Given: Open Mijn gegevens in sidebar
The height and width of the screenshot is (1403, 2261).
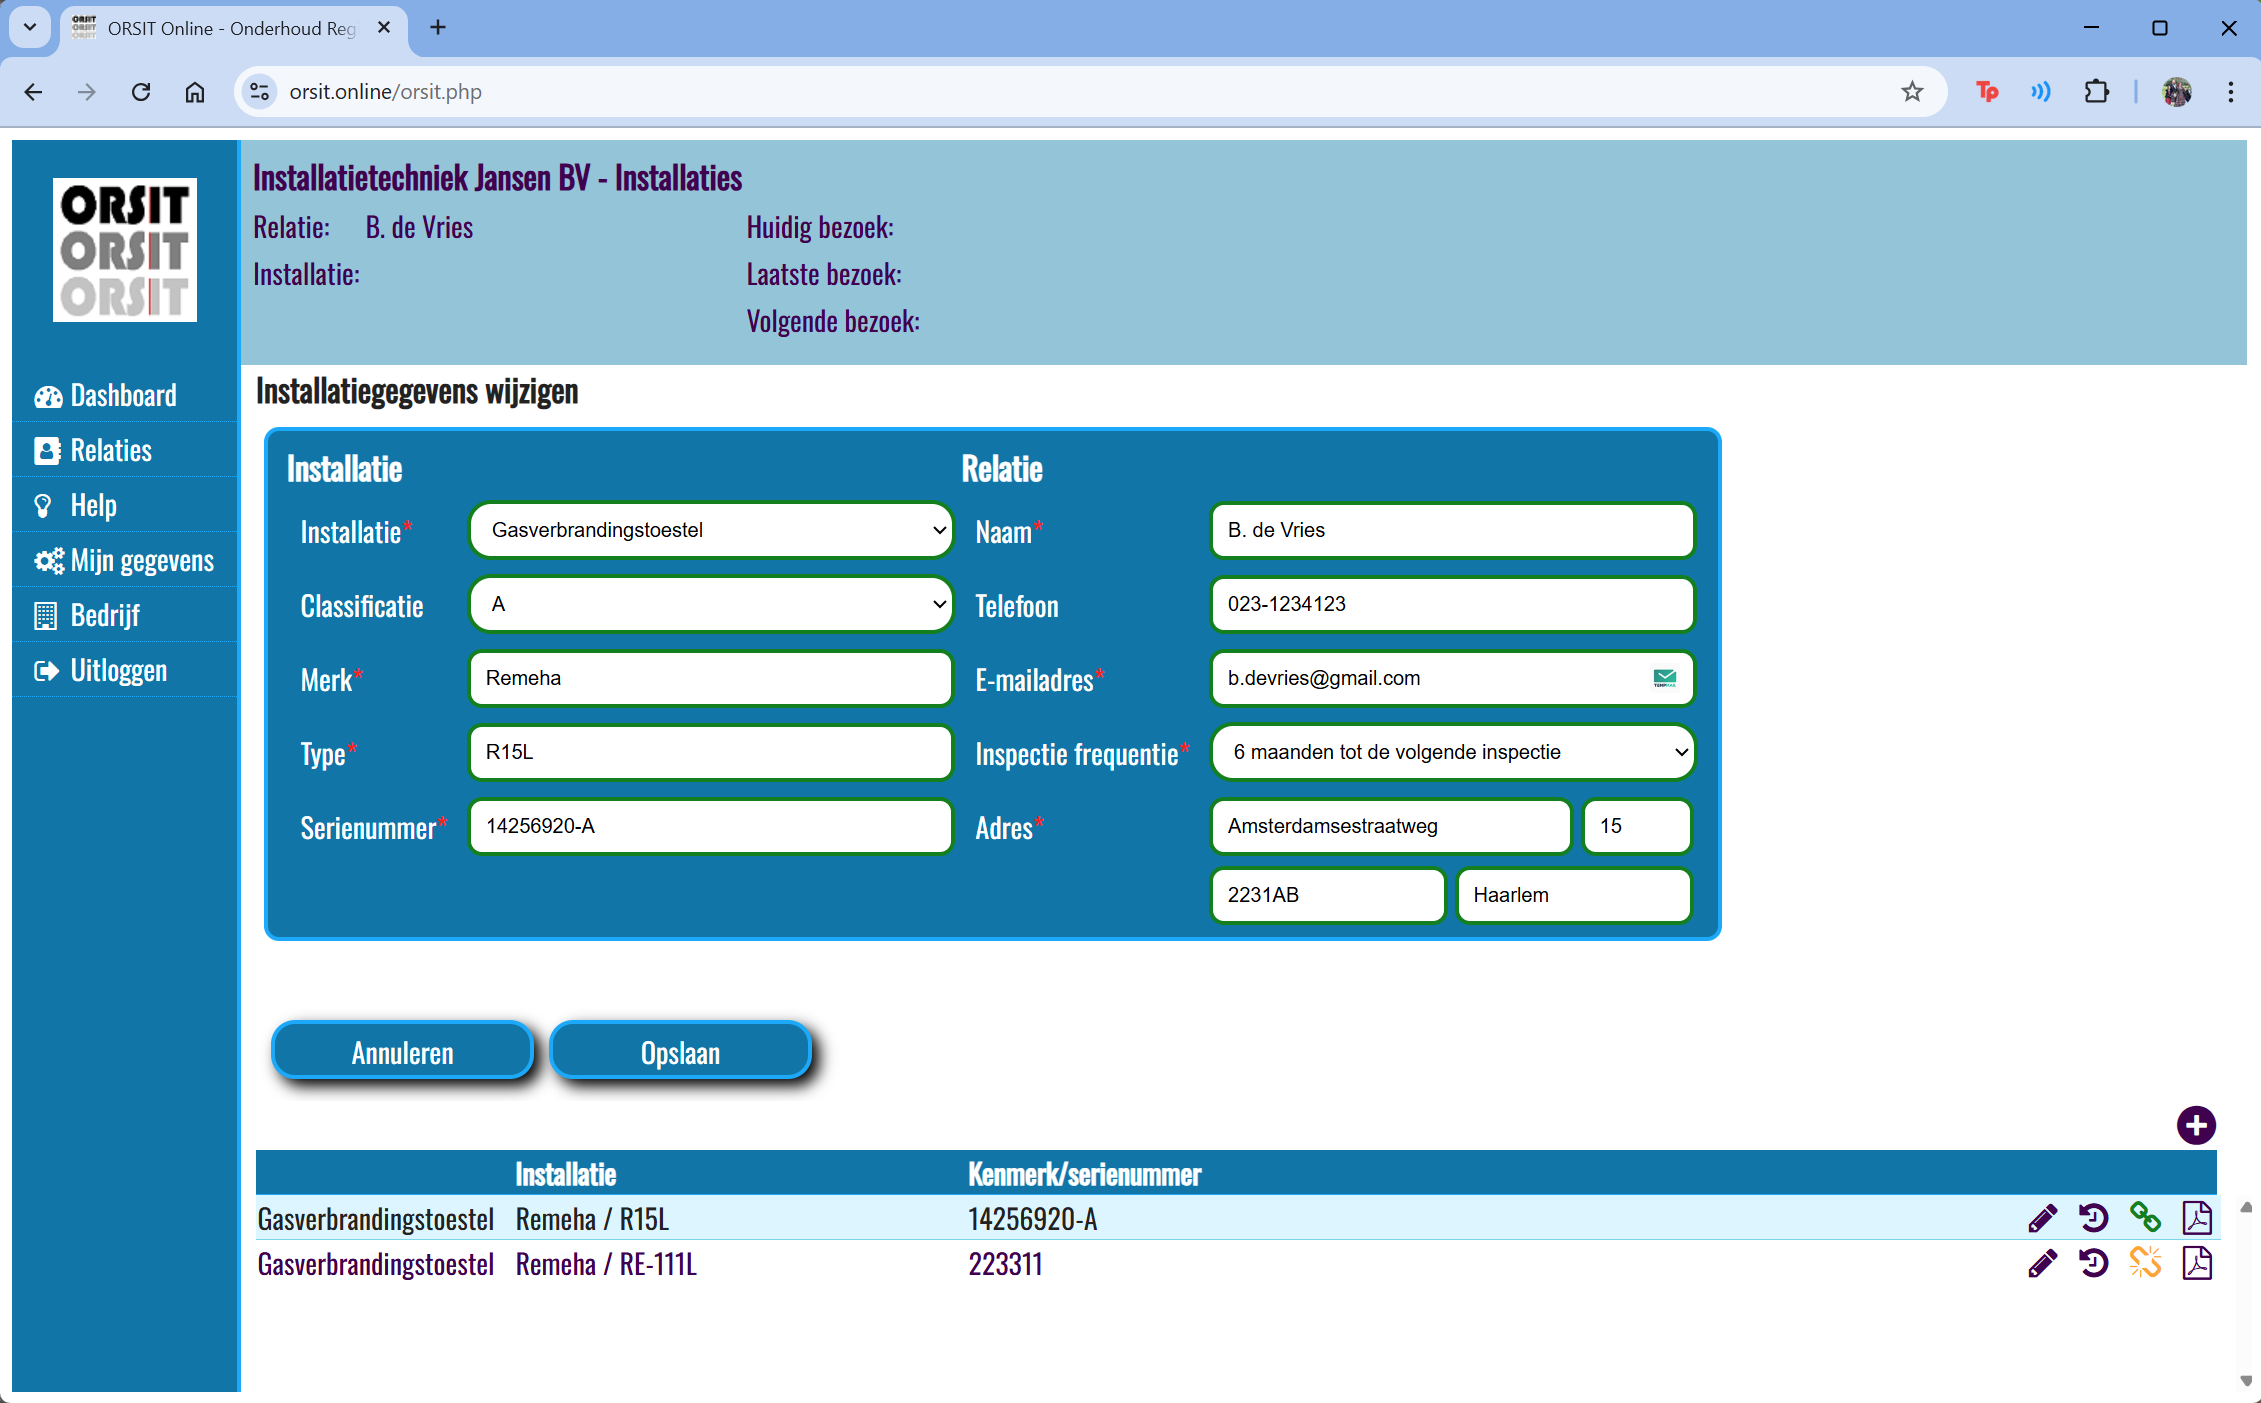Looking at the screenshot, I should (125, 560).
